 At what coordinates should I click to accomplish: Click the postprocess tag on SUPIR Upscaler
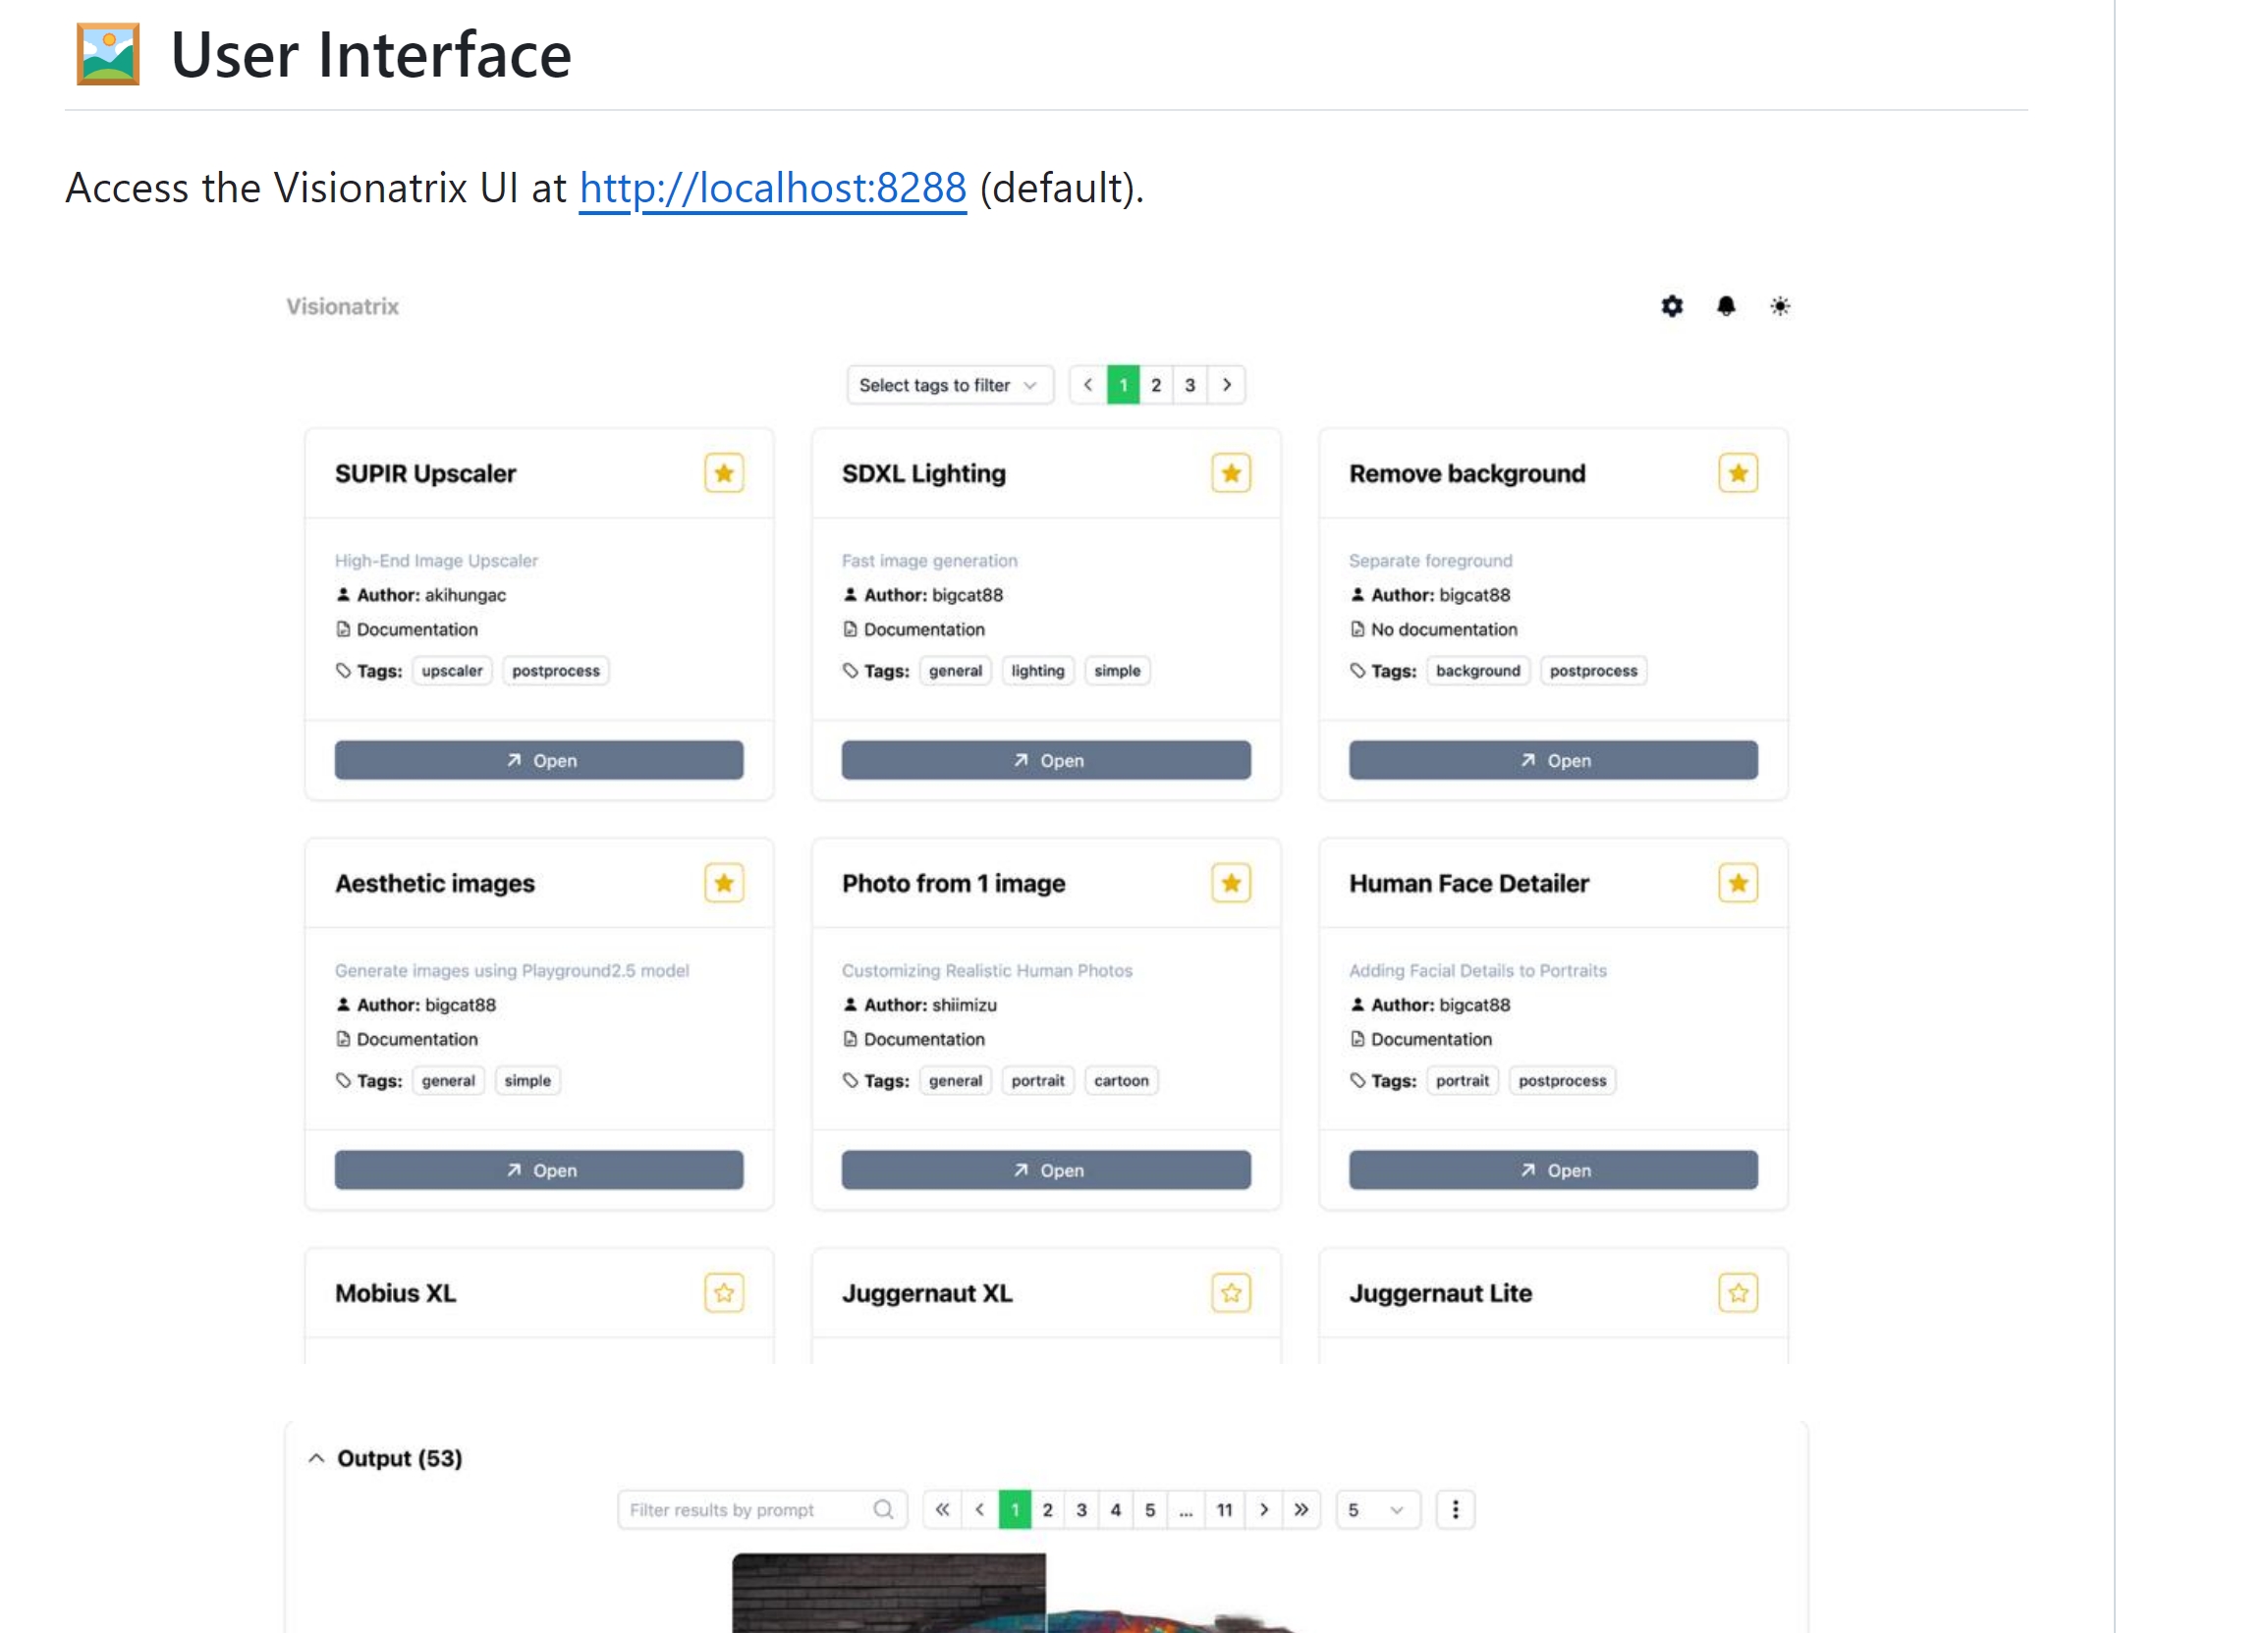[556, 670]
